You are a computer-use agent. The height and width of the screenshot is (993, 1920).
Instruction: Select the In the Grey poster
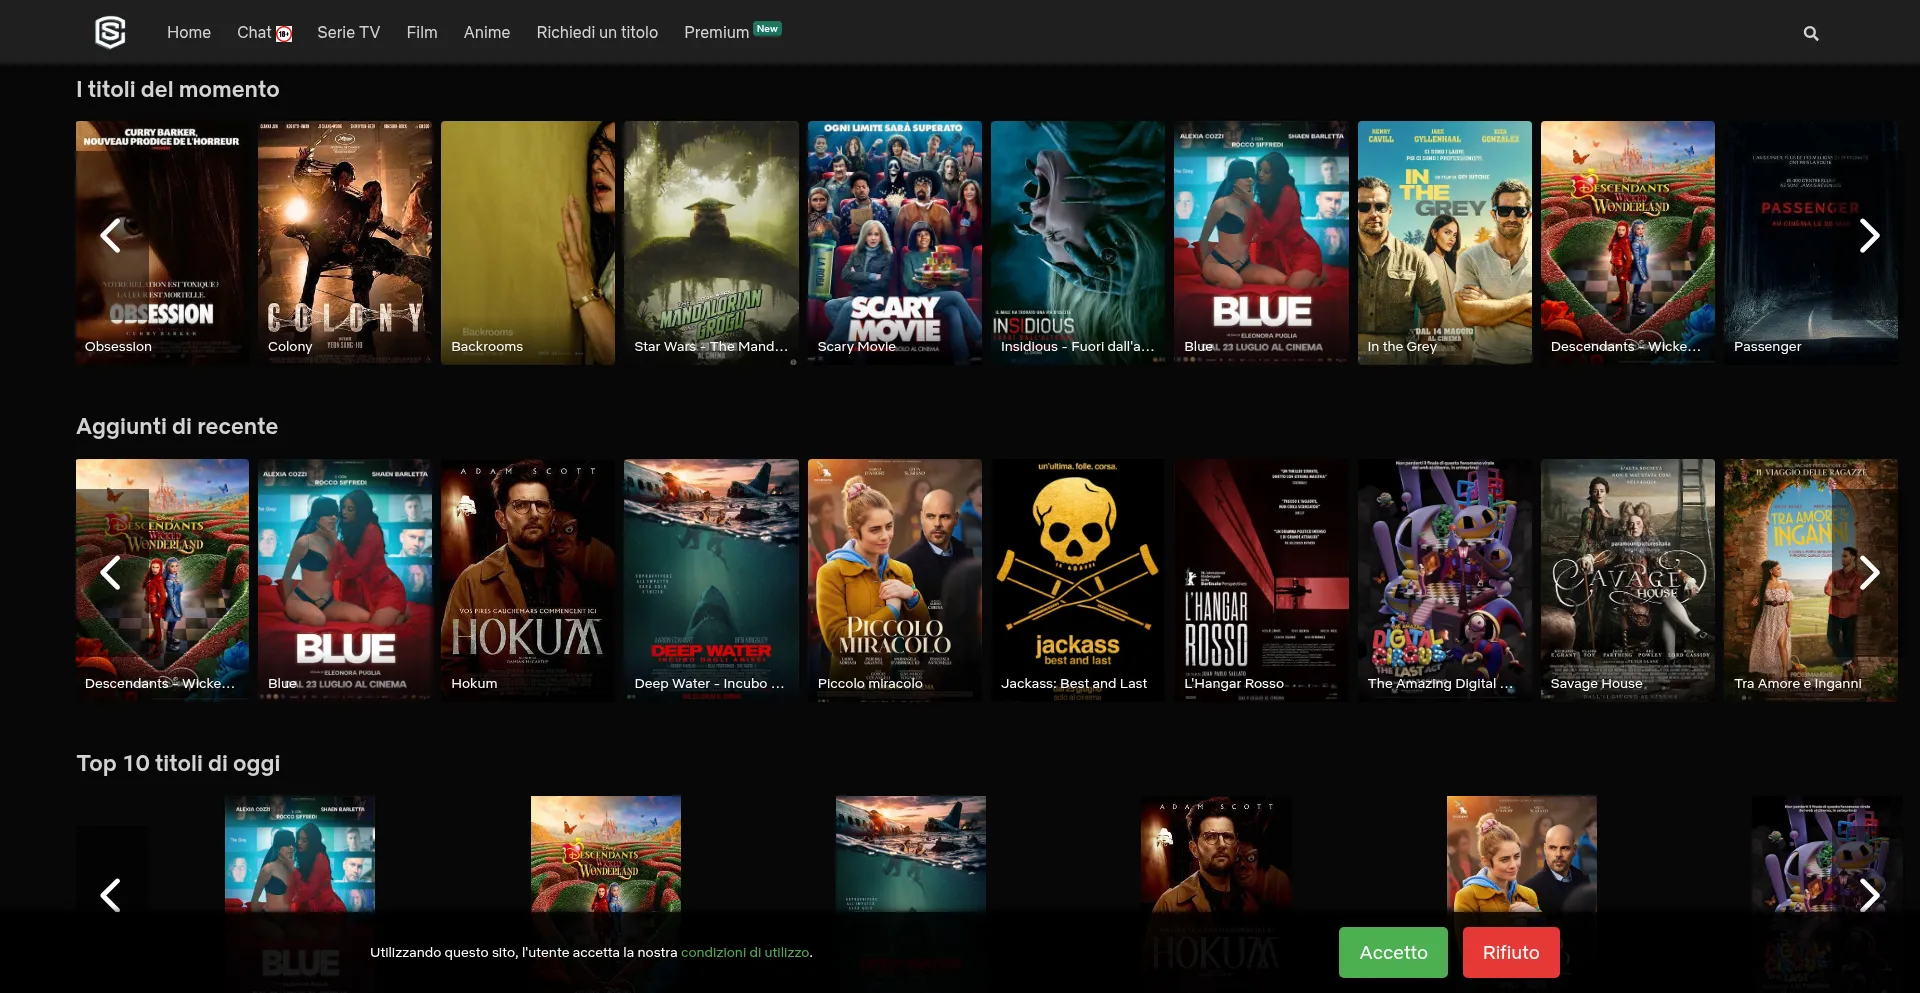tap(1445, 243)
